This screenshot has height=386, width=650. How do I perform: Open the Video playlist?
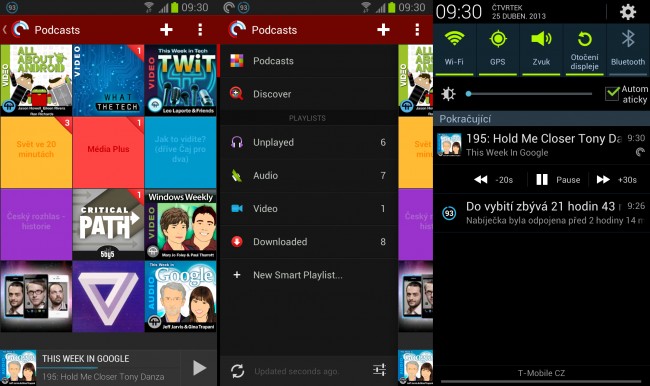pyautogui.click(x=309, y=209)
